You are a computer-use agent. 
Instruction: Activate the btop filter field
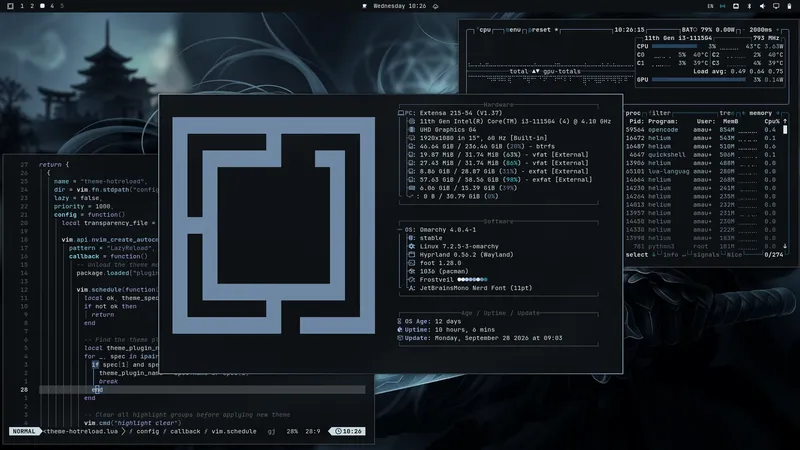click(x=660, y=113)
